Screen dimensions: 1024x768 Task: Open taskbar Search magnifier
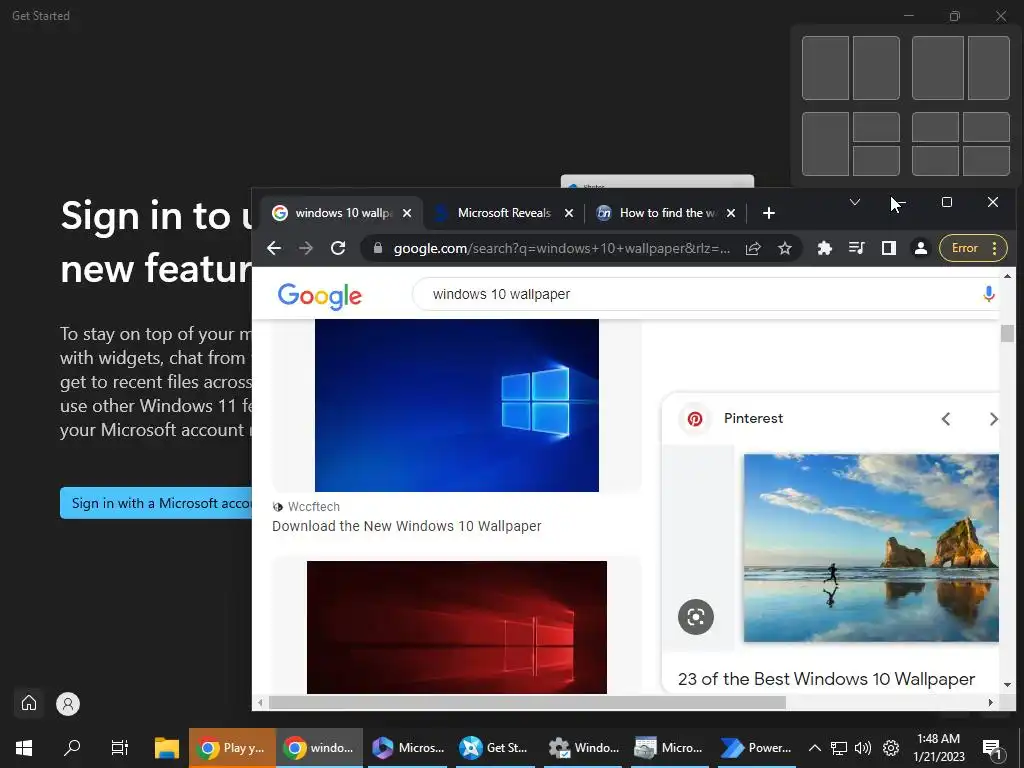tap(72, 748)
